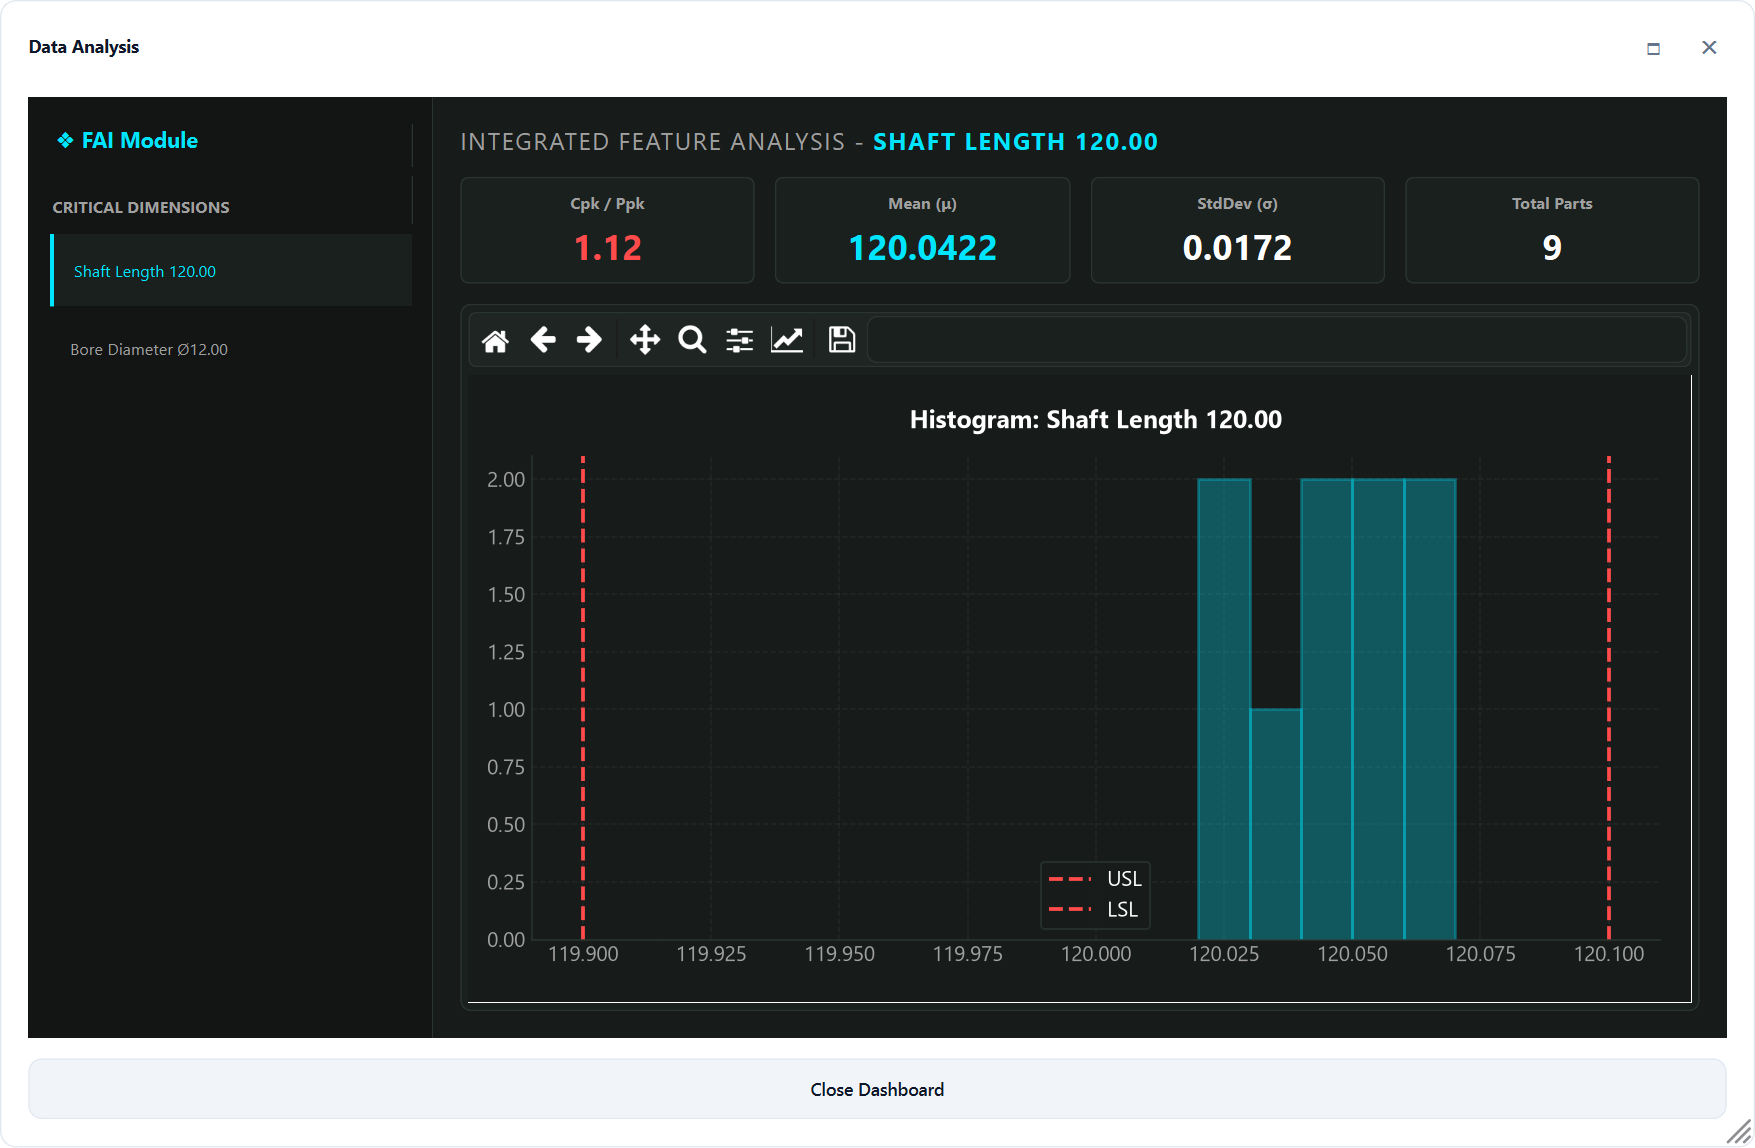Viewport: 1755px width, 1148px height.
Task: Click the x-axis label 120.000
Action: click(1096, 954)
